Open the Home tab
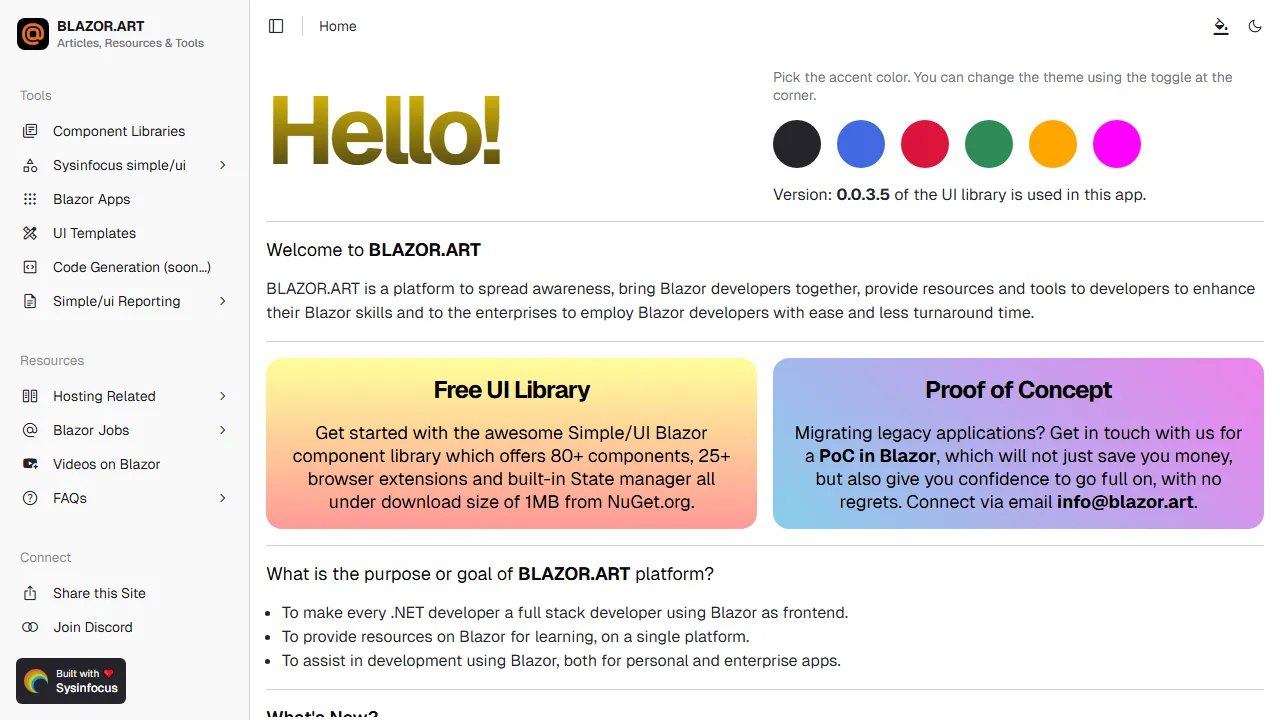1280x720 pixels. [x=337, y=26]
